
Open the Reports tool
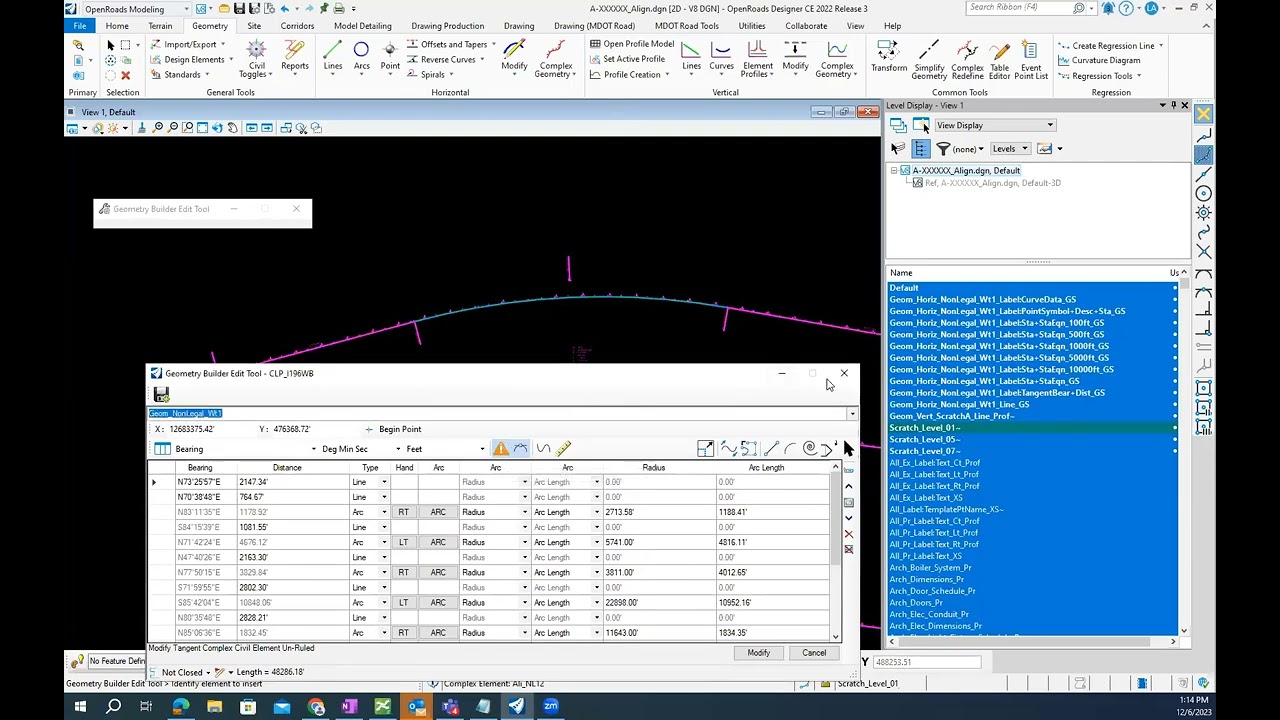point(295,55)
